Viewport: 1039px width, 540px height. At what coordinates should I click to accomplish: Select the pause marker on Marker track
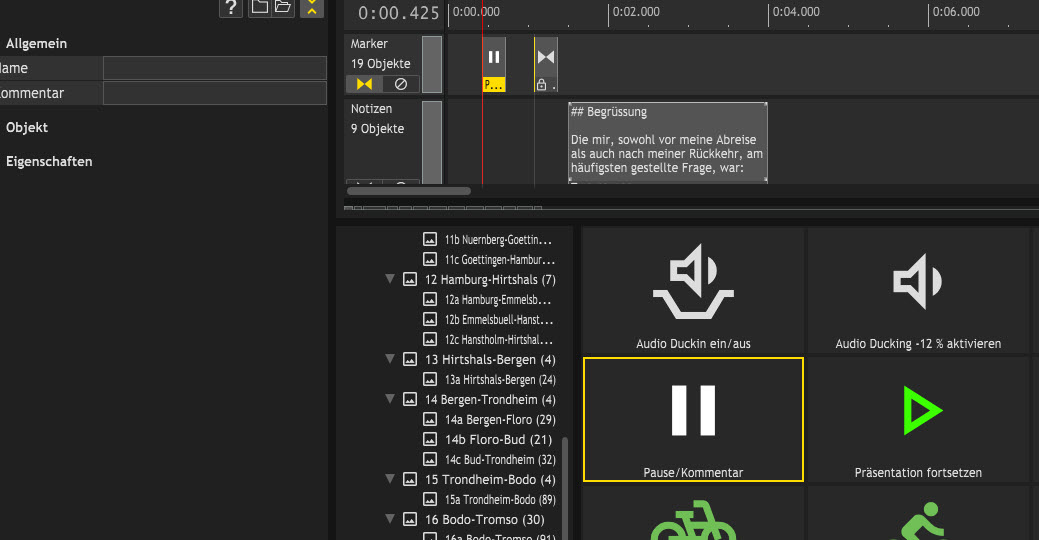click(x=494, y=64)
